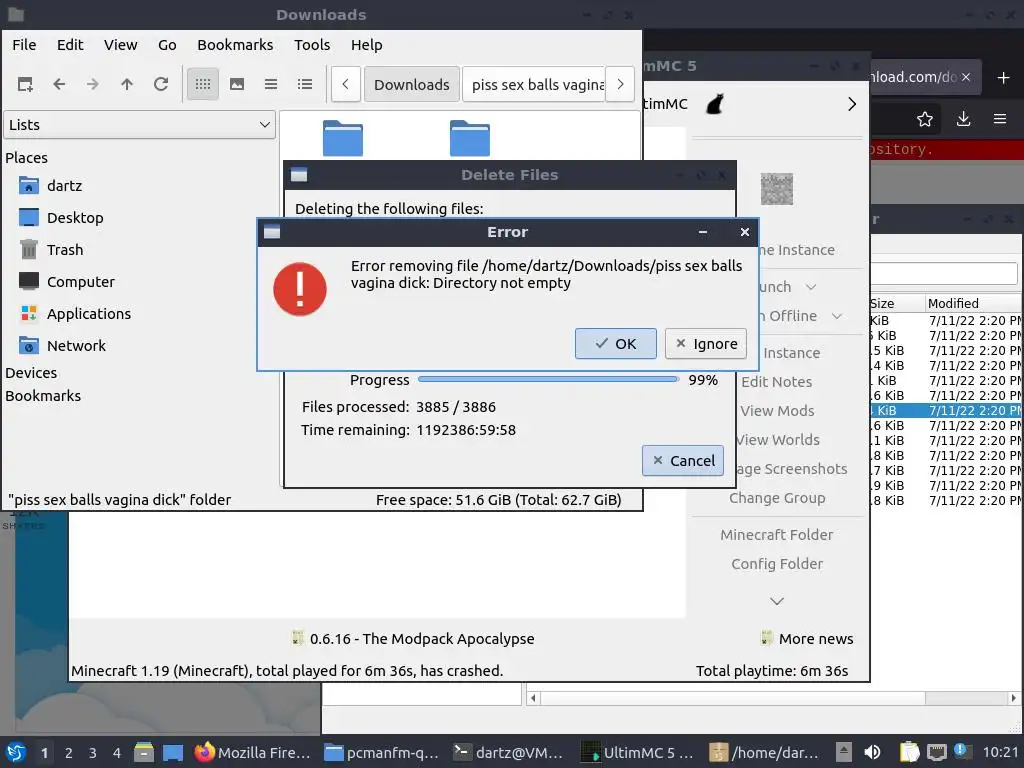Screen dimensions: 1024x768
Task: Open the Go menu
Action: point(167,45)
